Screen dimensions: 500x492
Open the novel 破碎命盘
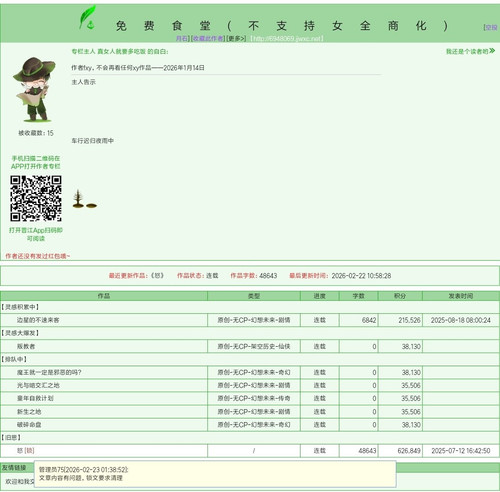point(29,425)
